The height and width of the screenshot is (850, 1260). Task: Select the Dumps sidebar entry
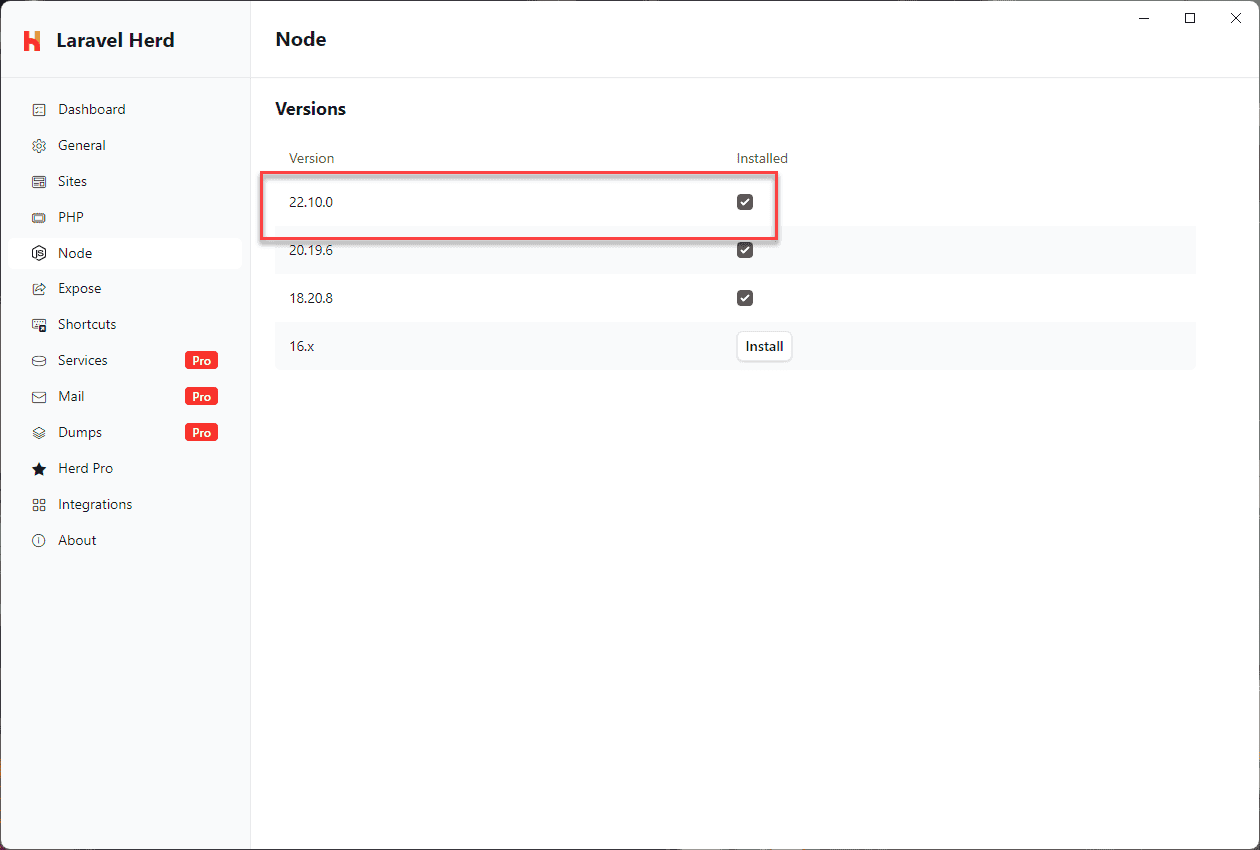tap(80, 432)
